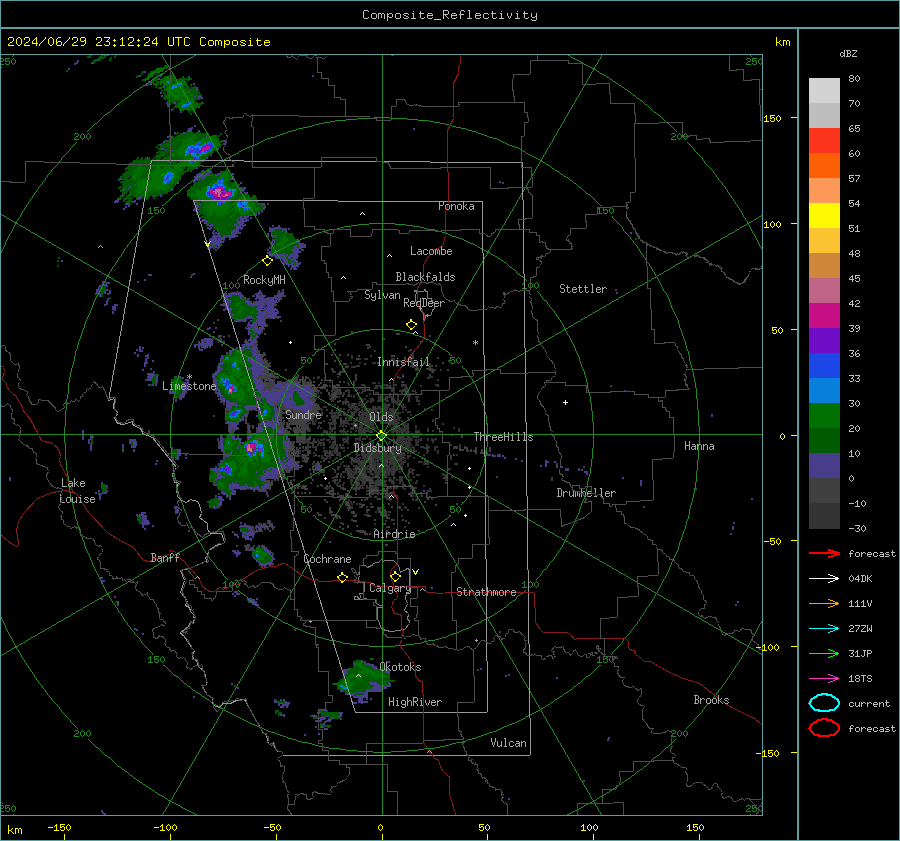Click the Banff label

[165, 557]
